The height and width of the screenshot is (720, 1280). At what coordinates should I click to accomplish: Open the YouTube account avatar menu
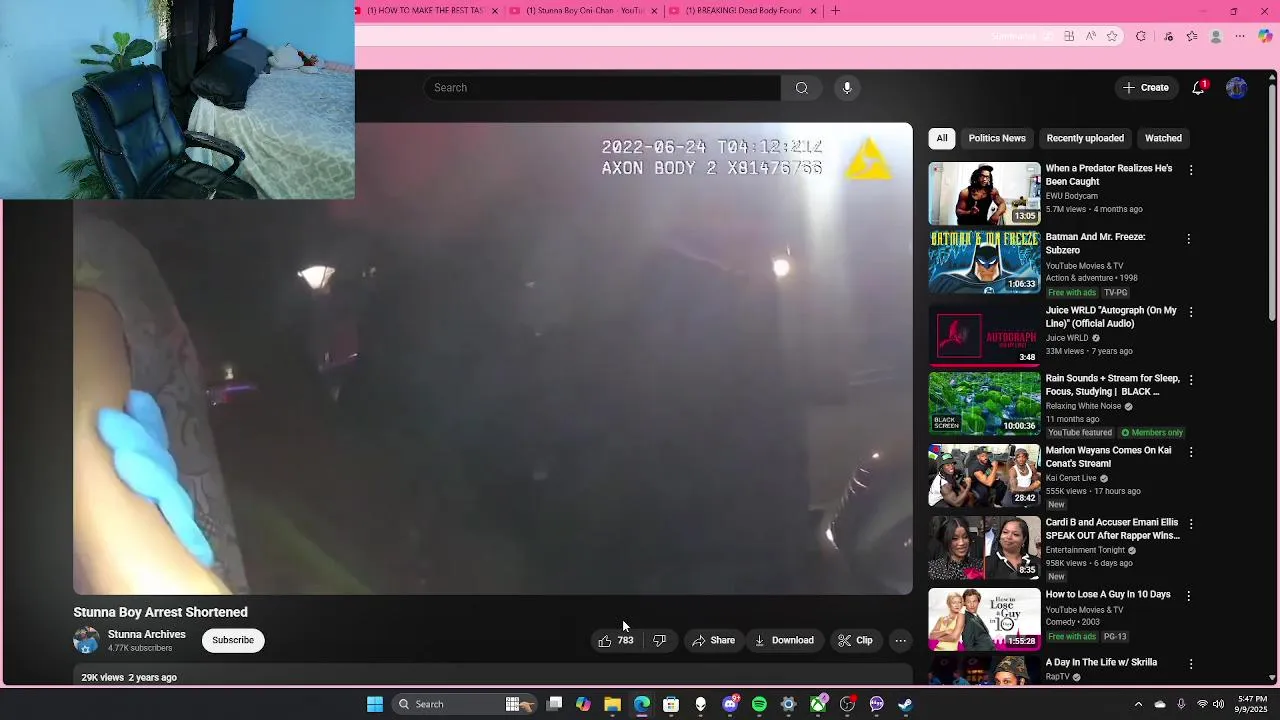tap(1237, 88)
